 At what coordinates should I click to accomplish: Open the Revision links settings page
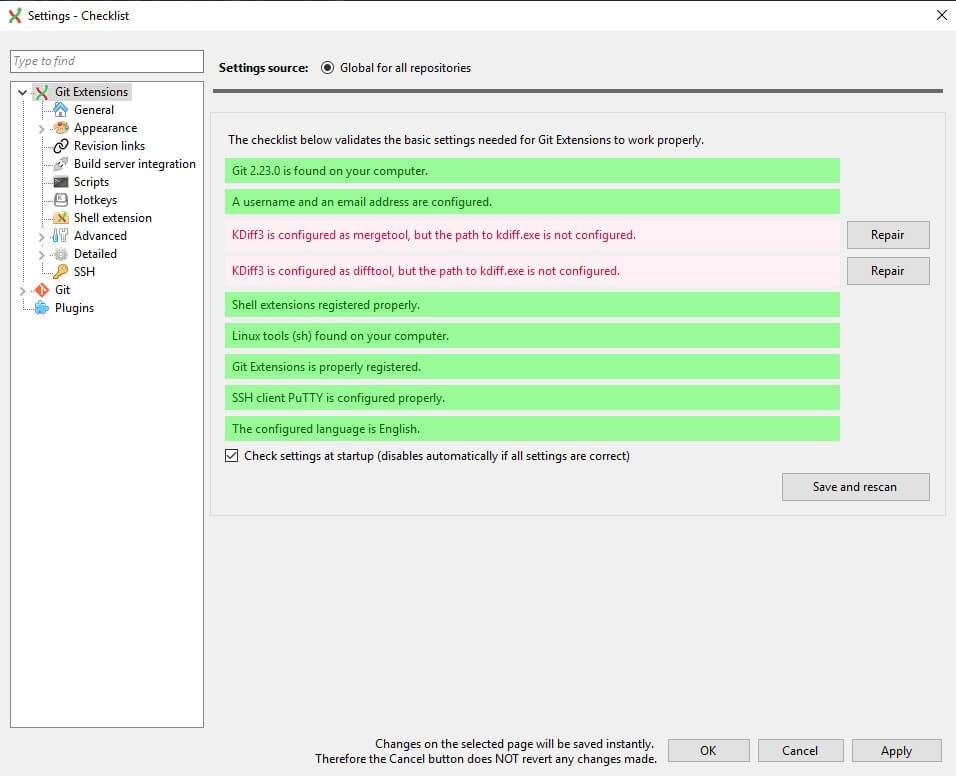coord(109,146)
